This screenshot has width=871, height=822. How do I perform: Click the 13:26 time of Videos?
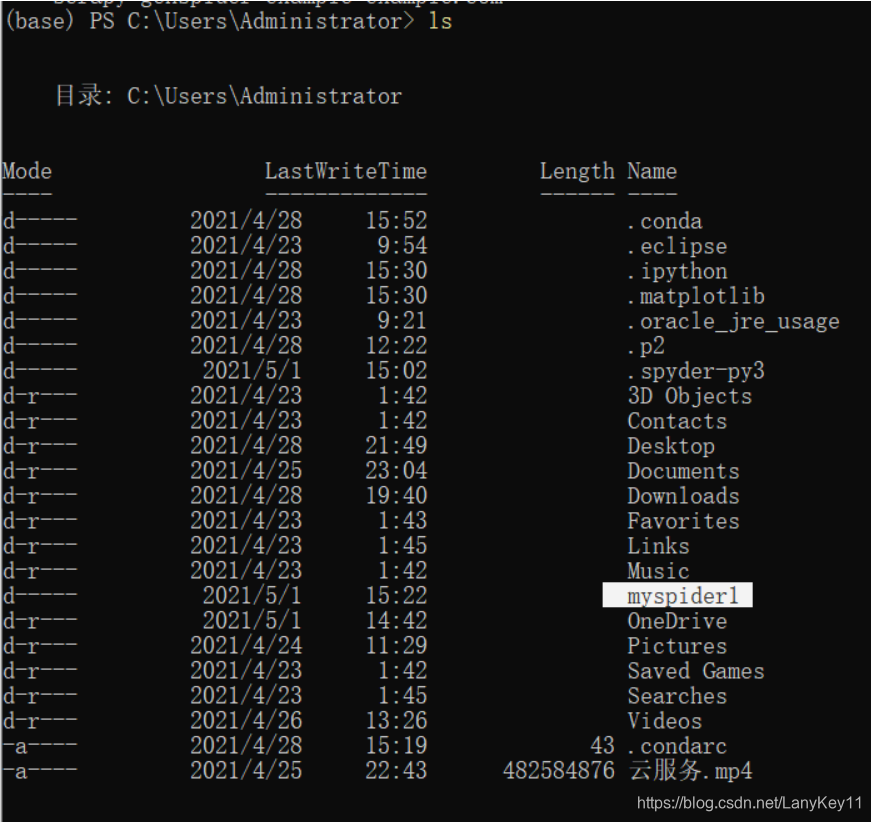(396, 721)
